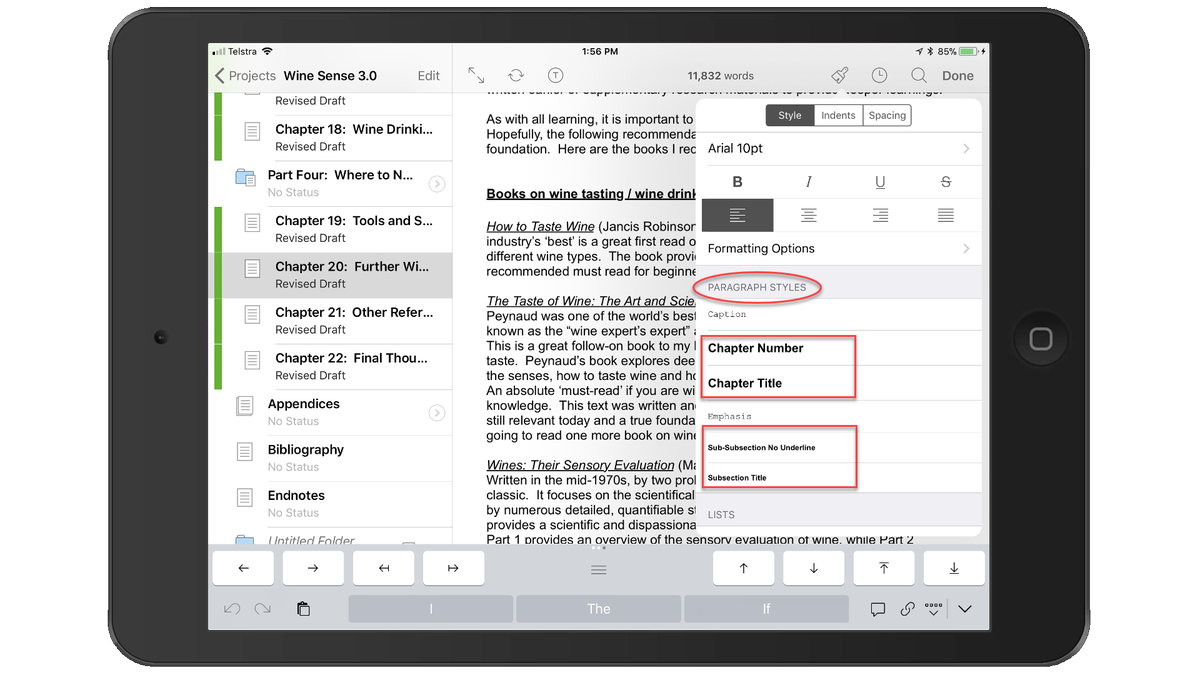
Task: Open Formatting Options
Action: [839, 248]
